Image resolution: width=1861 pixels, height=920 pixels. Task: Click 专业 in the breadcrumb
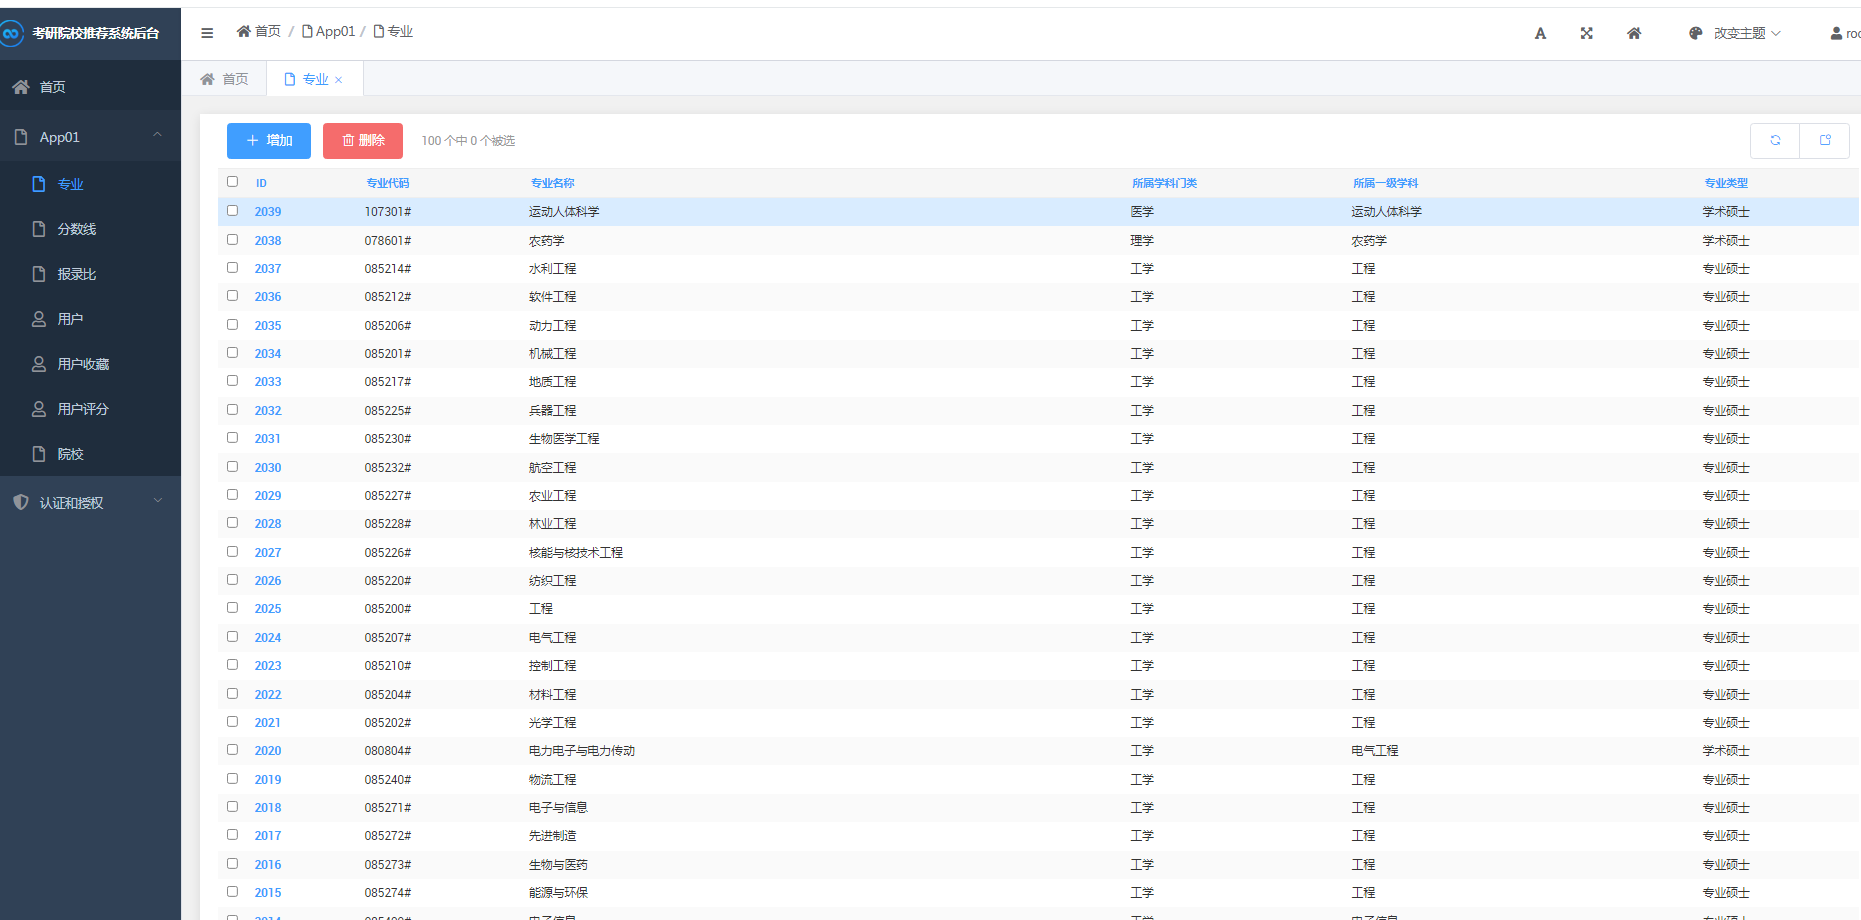pos(400,32)
